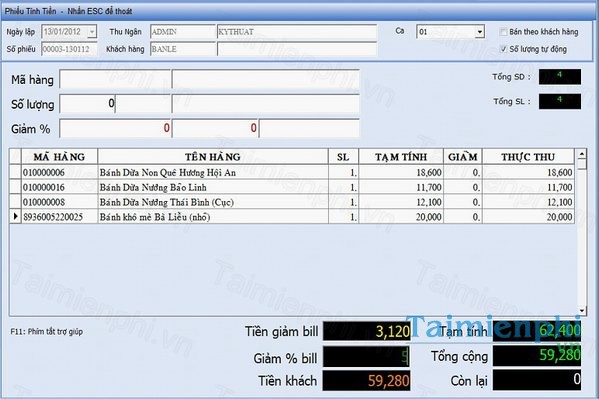Click item code 010000006 cell
The image size is (599, 399).
point(59,172)
